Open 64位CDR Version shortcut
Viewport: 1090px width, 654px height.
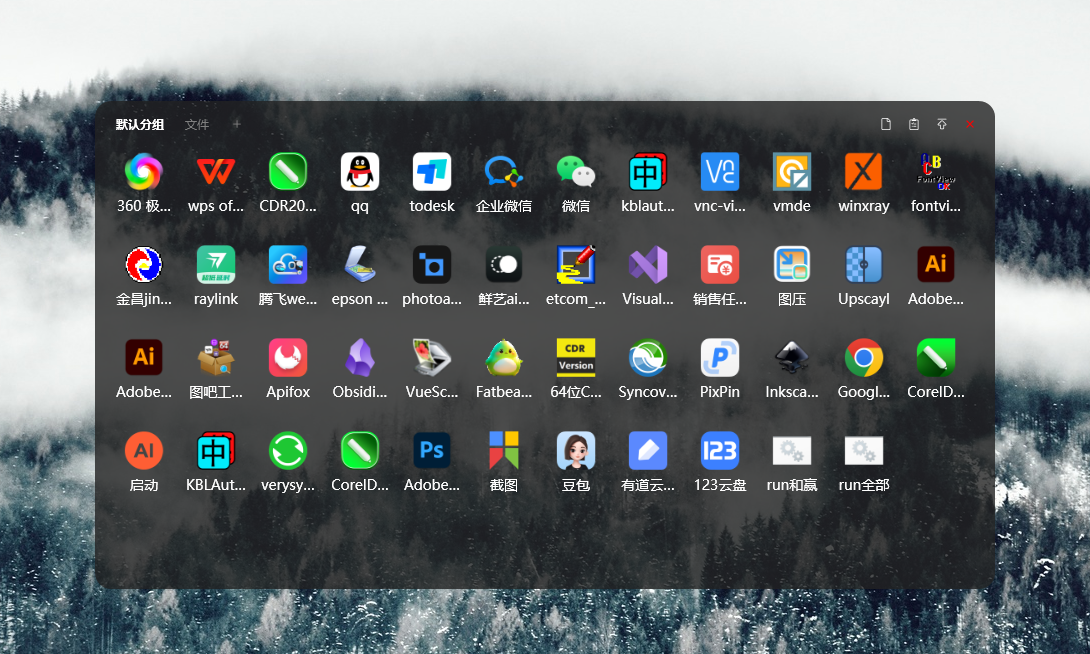tap(576, 358)
